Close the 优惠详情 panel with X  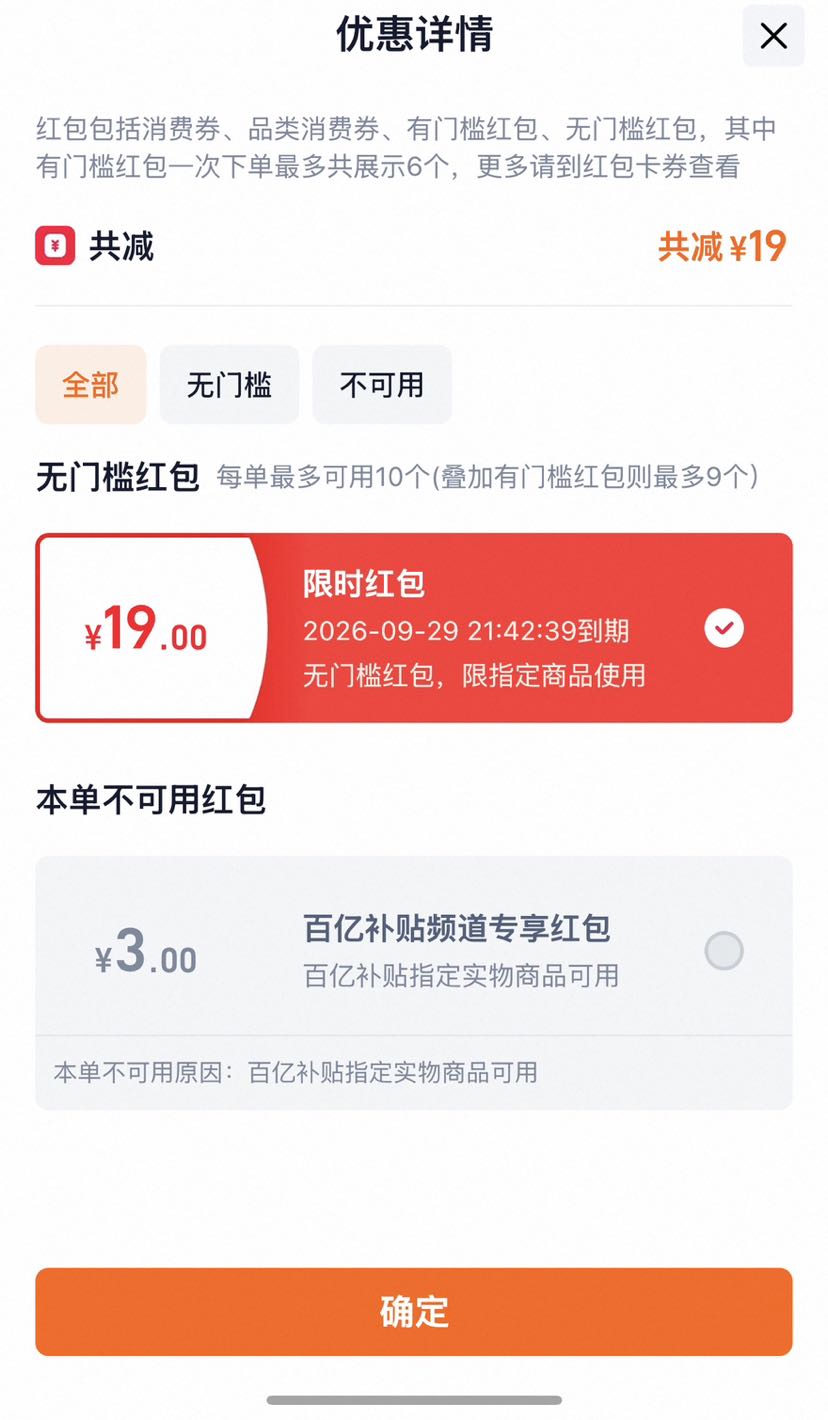773,36
